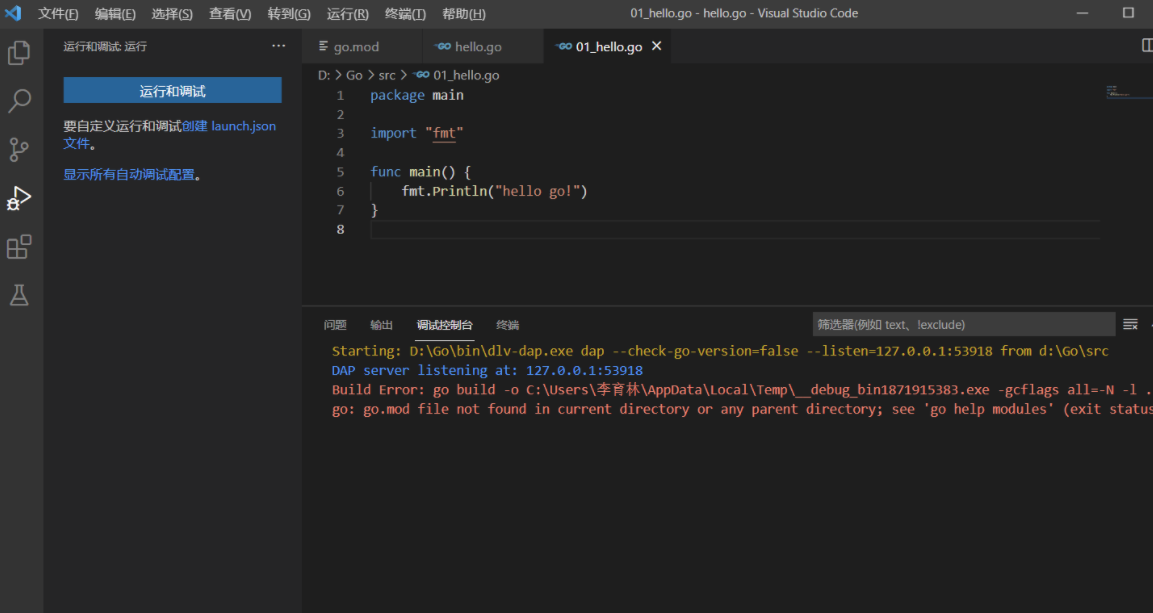
Task: Click the debug console filter input field
Action: tap(962, 324)
